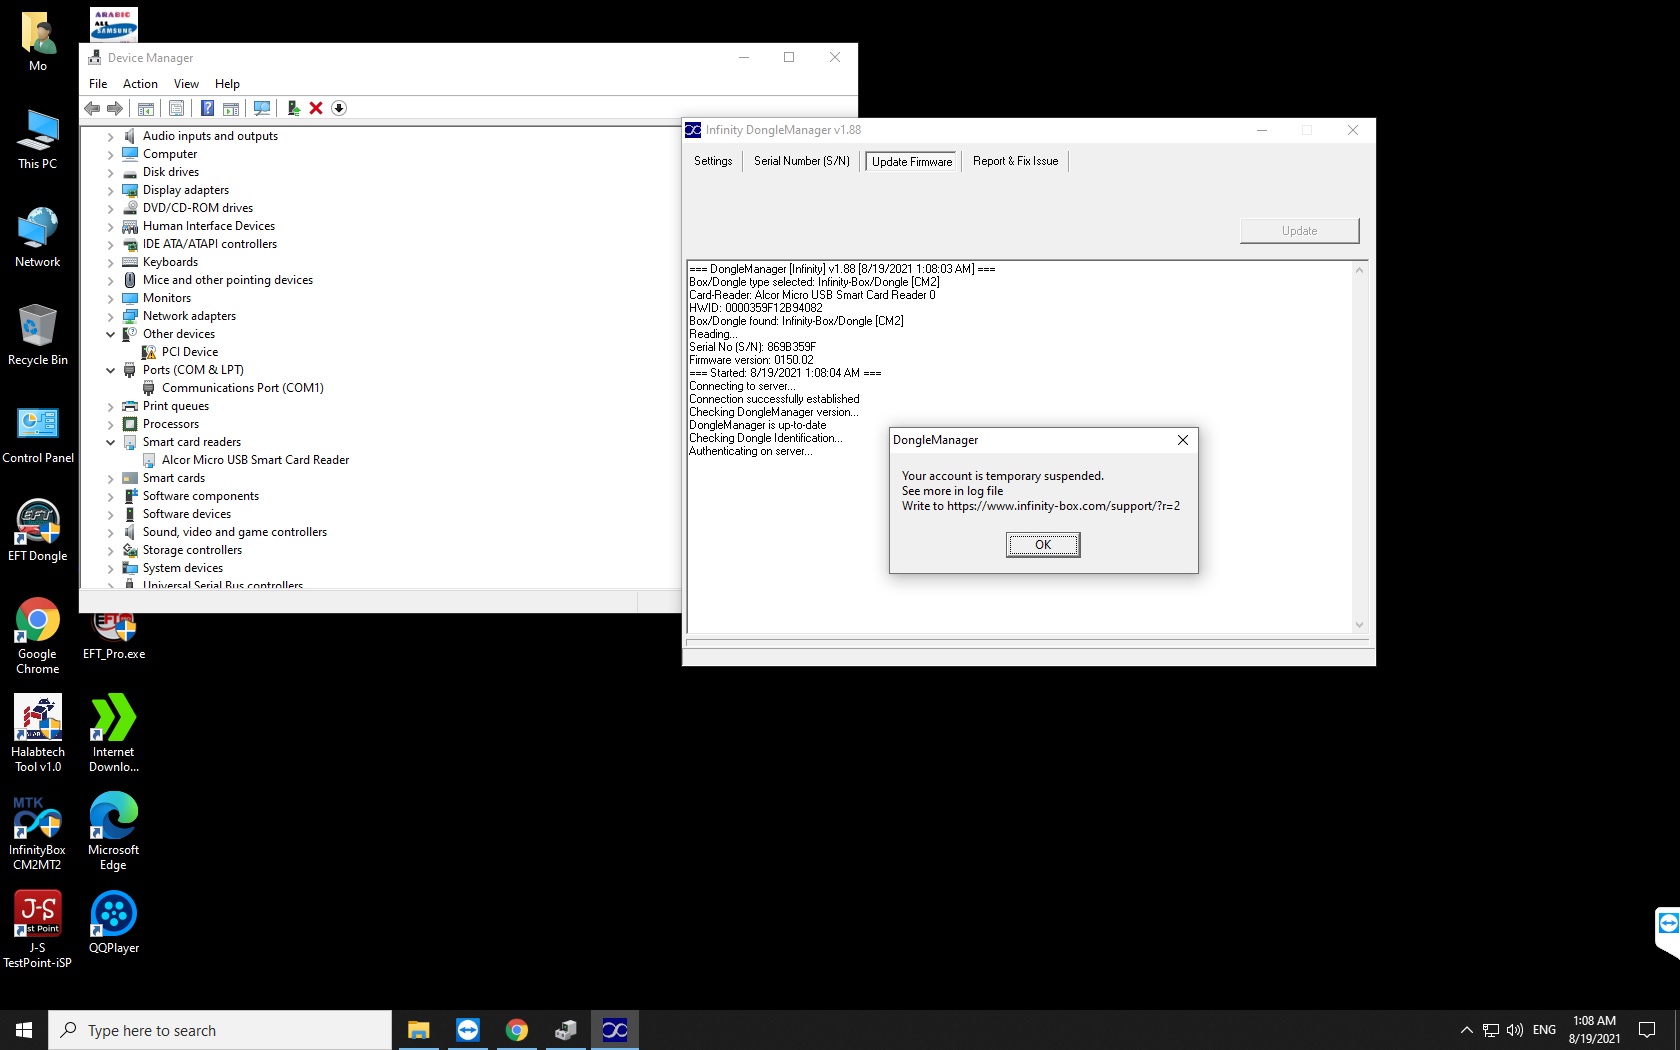Open EFT Dongle desktop shortcut
The height and width of the screenshot is (1050, 1680).
[38, 531]
